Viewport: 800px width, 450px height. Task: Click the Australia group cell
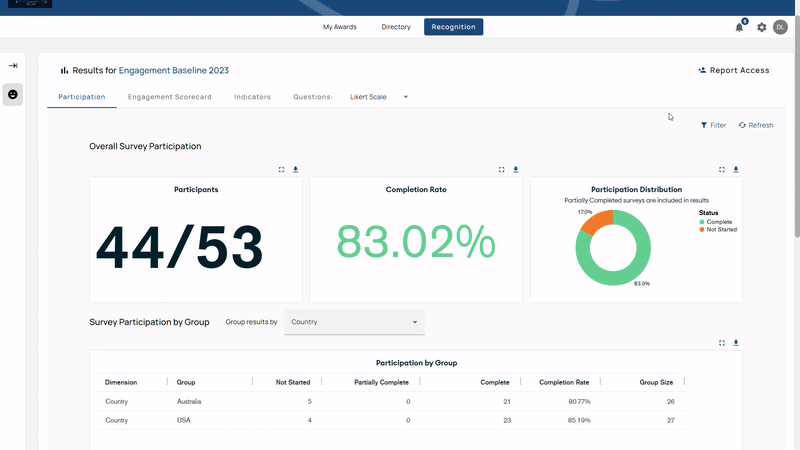tap(189, 402)
